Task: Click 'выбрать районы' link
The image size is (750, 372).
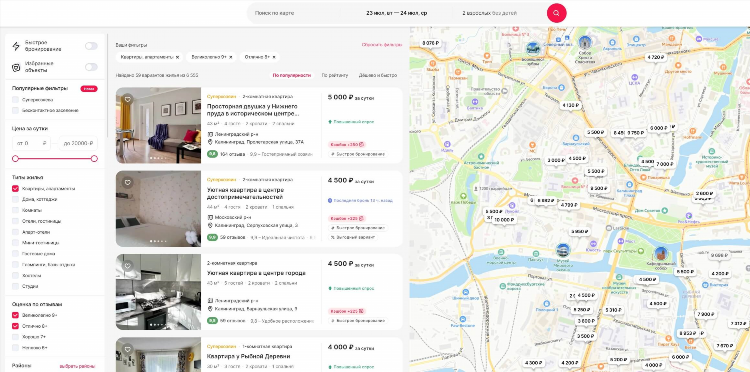Action: (77, 366)
